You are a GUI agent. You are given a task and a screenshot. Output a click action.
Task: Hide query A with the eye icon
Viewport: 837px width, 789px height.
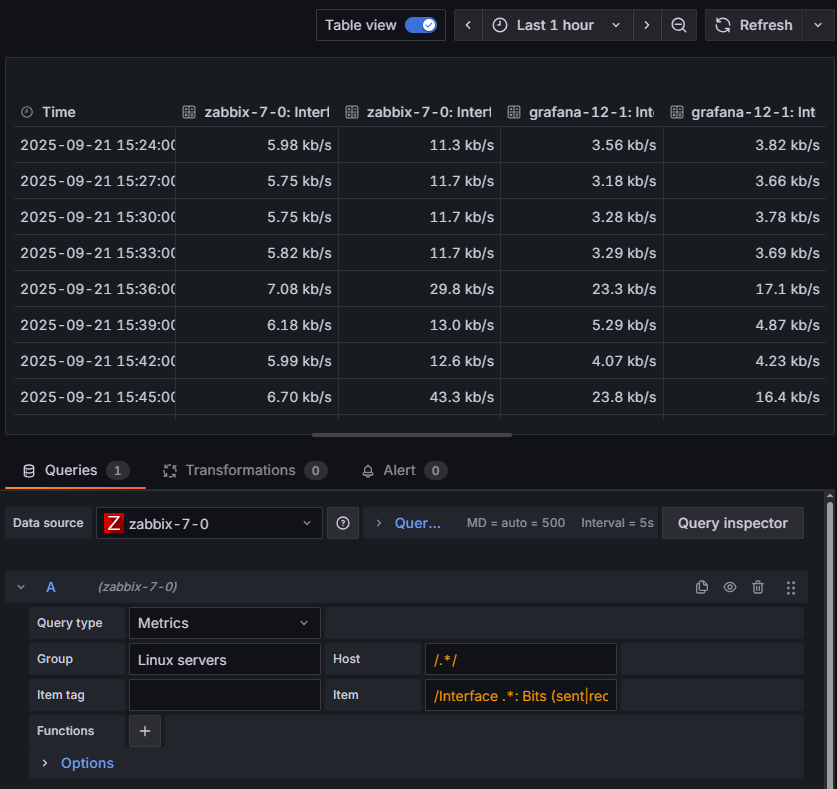(730, 587)
